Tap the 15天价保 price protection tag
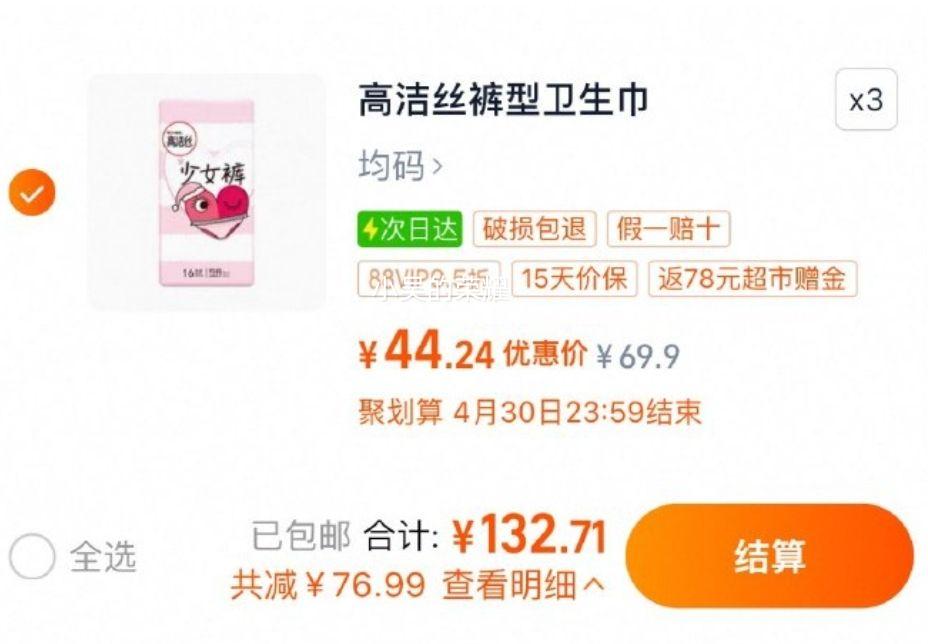 [574, 278]
